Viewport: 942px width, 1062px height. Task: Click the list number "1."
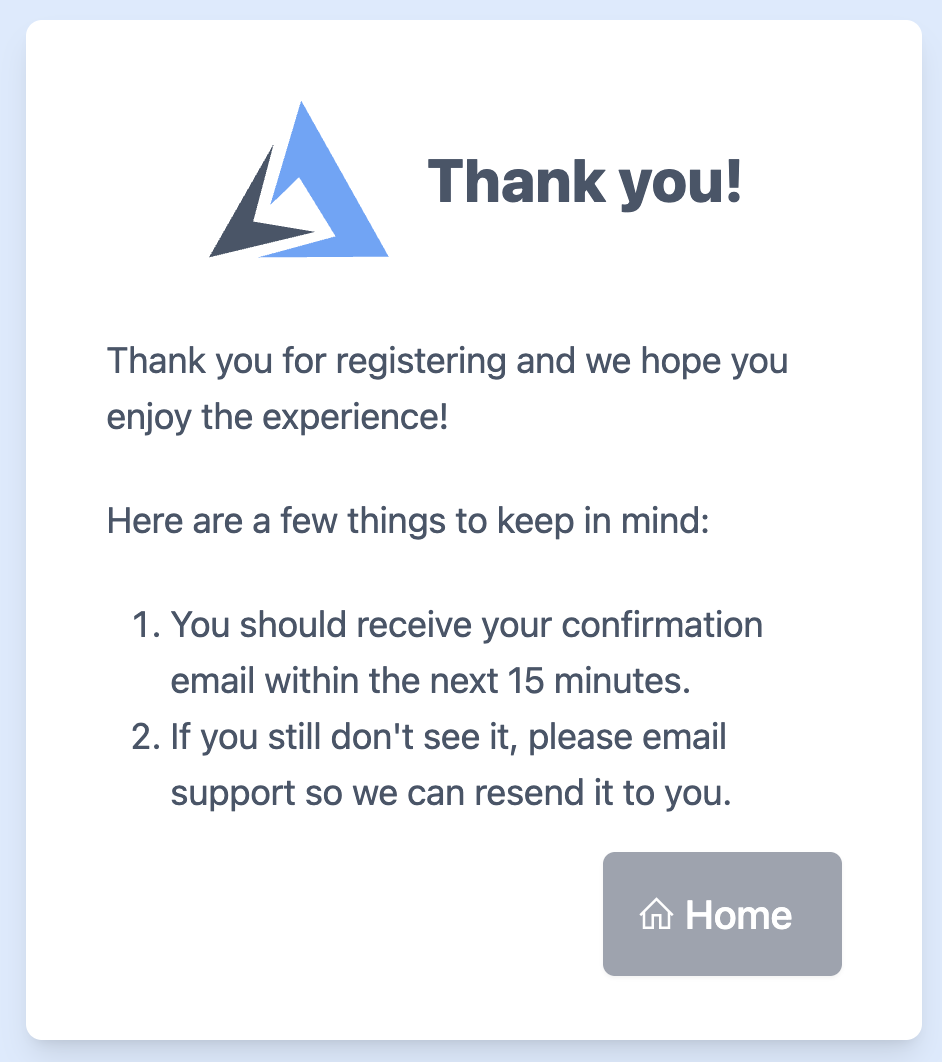(x=146, y=626)
